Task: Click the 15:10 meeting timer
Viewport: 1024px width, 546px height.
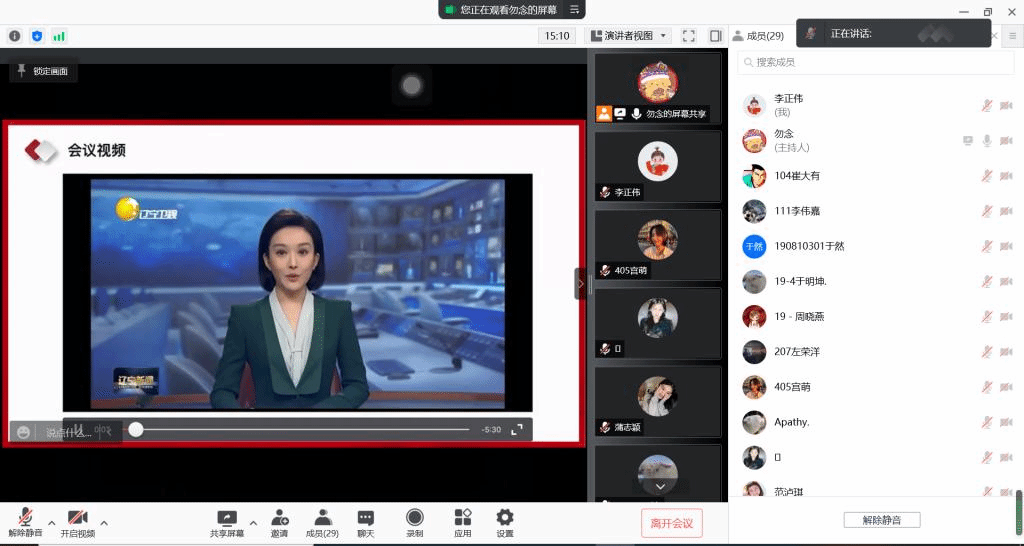Action: click(x=557, y=36)
